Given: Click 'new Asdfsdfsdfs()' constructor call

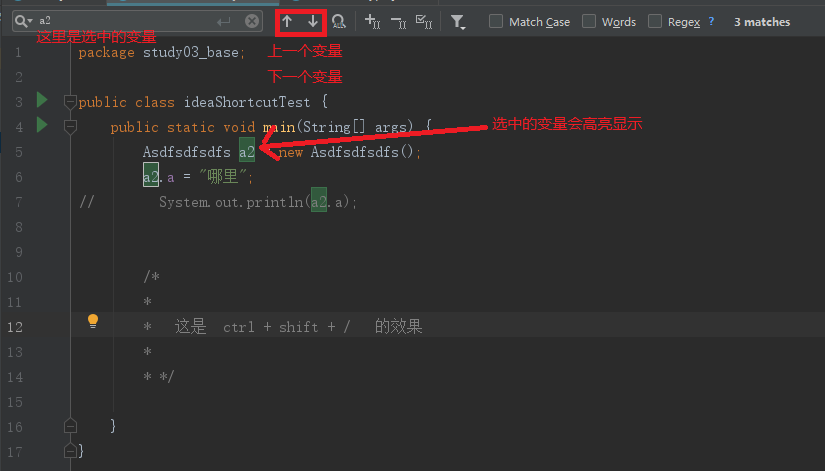Looking at the screenshot, I should [x=346, y=152].
